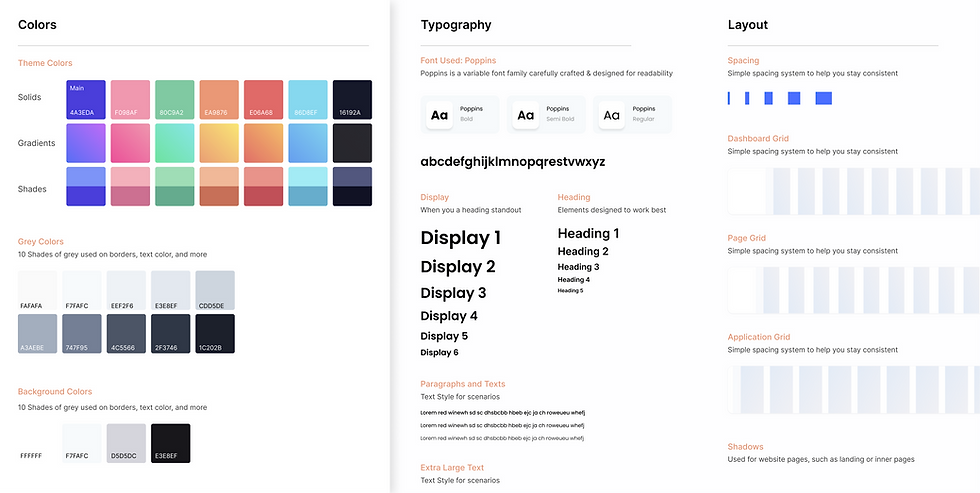Click the Spacing subsection heading

pyautogui.click(x=743, y=61)
